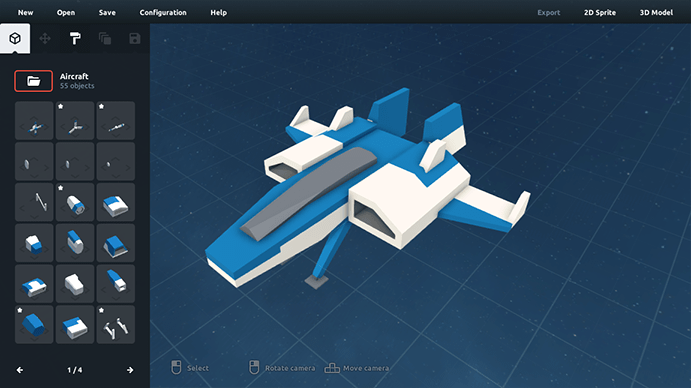
Task: Pick the slanted blue-white fuselage thumbnail
Action: [115, 284]
